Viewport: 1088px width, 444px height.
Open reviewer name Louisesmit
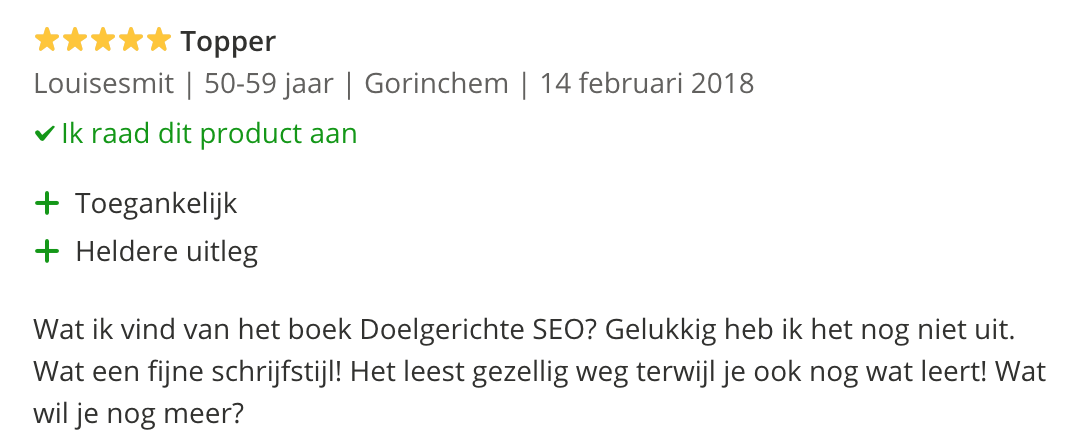(x=105, y=83)
